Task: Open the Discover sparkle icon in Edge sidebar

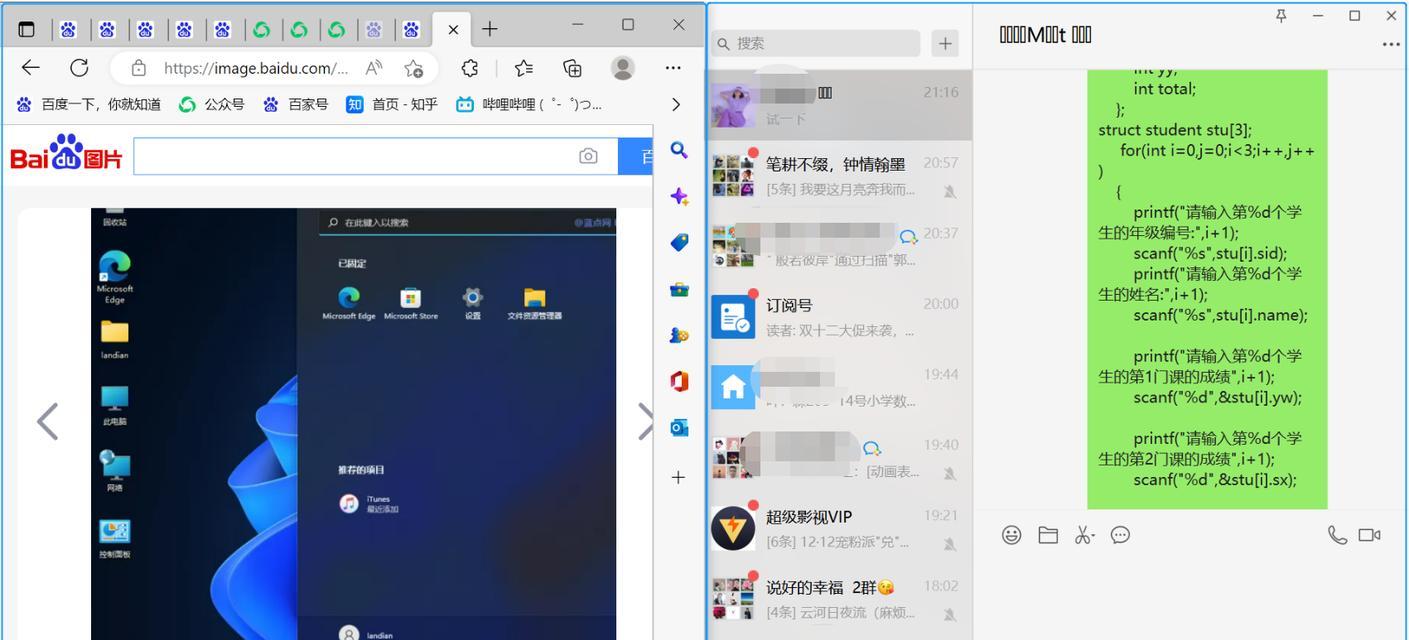Action: [679, 196]
